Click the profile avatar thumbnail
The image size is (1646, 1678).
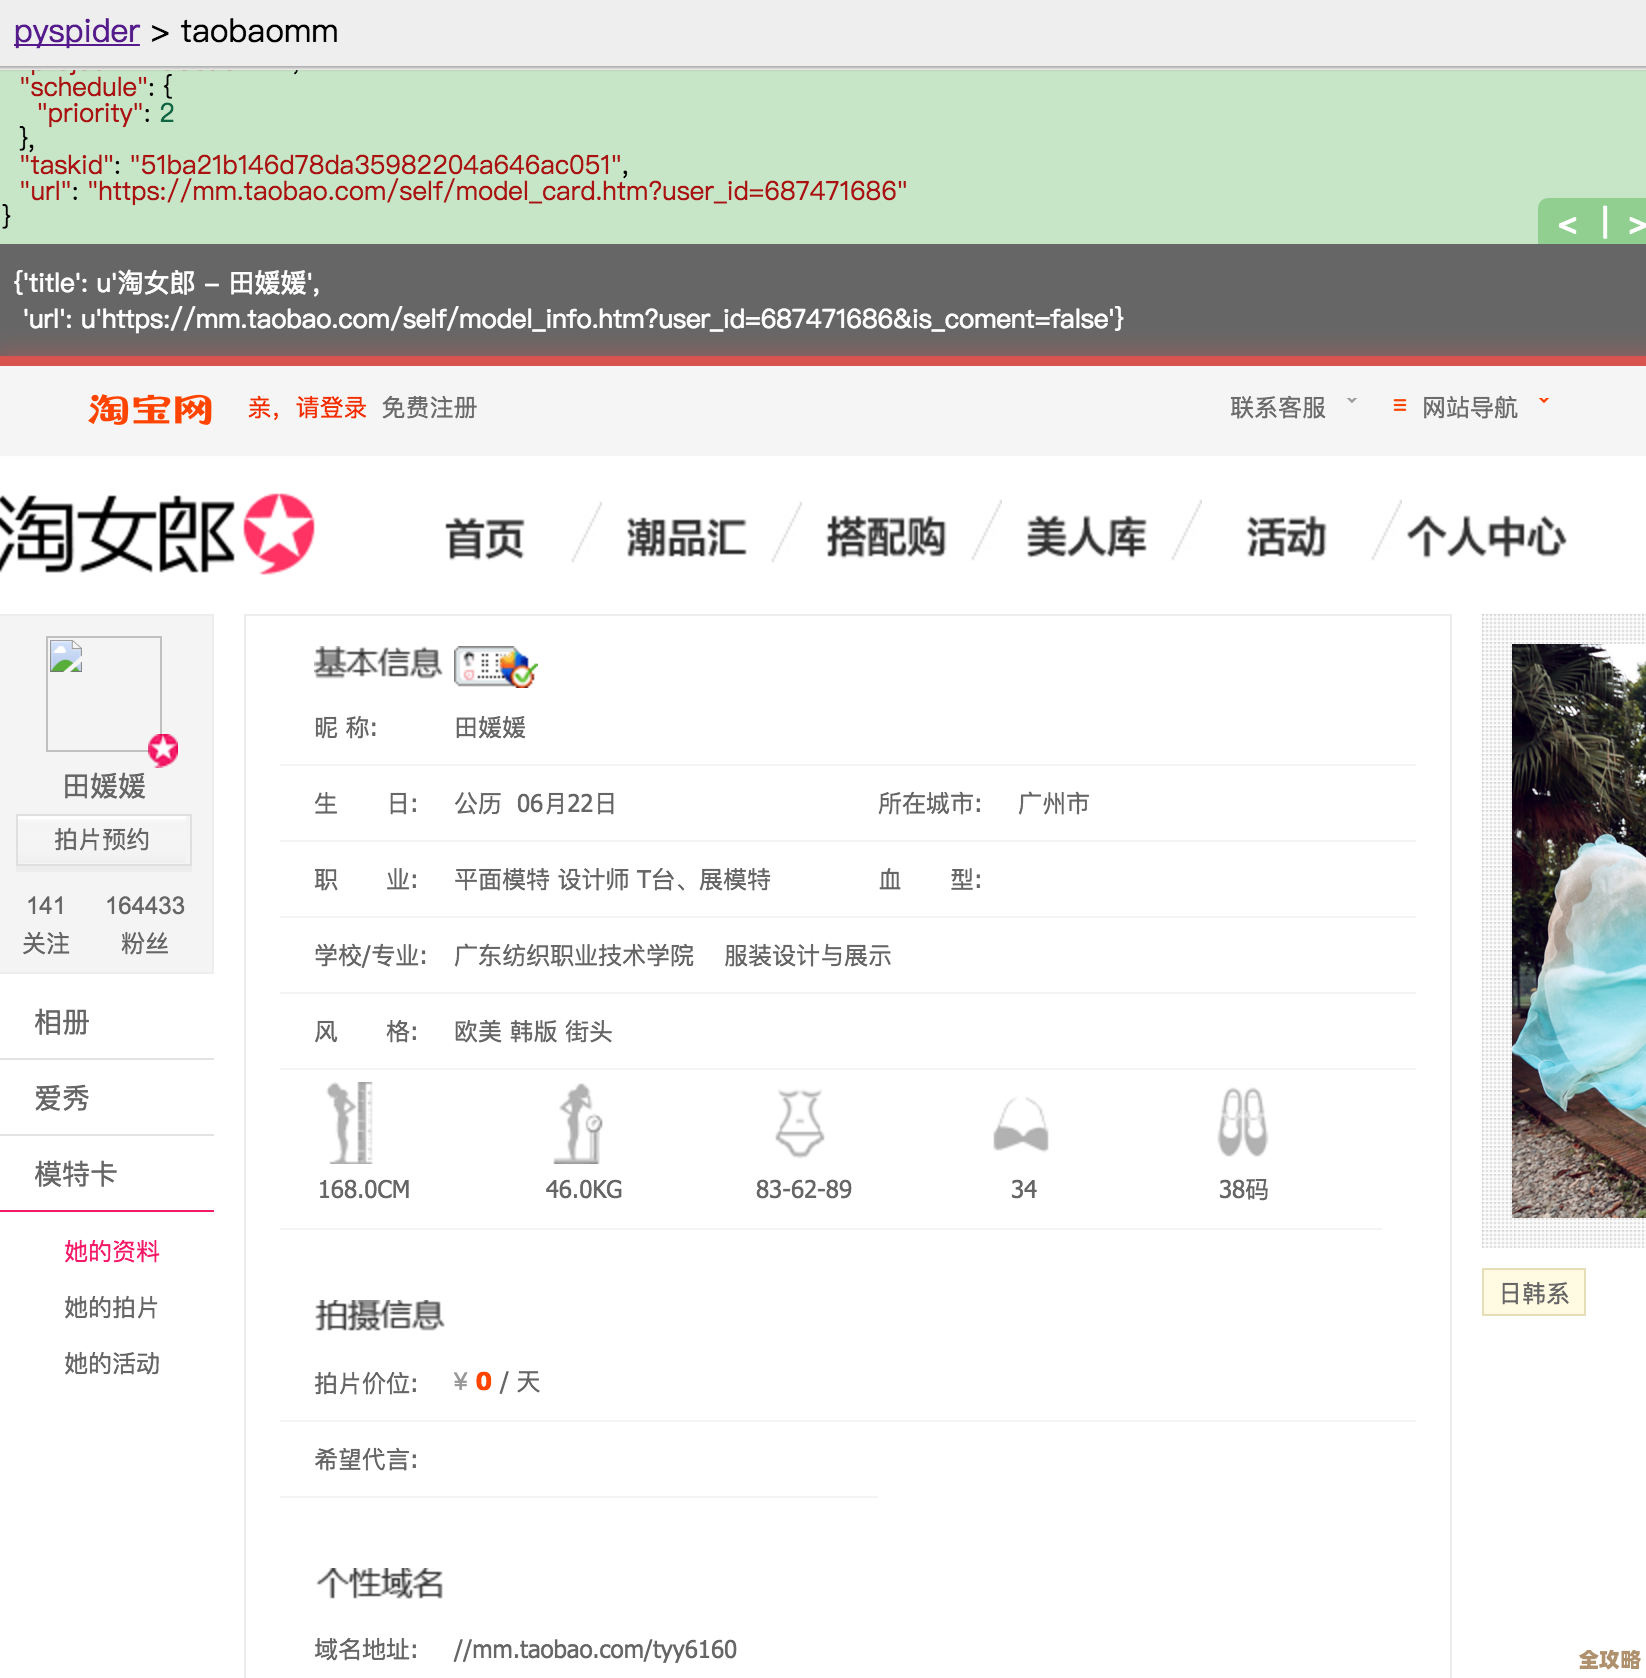tap(103, 693)
